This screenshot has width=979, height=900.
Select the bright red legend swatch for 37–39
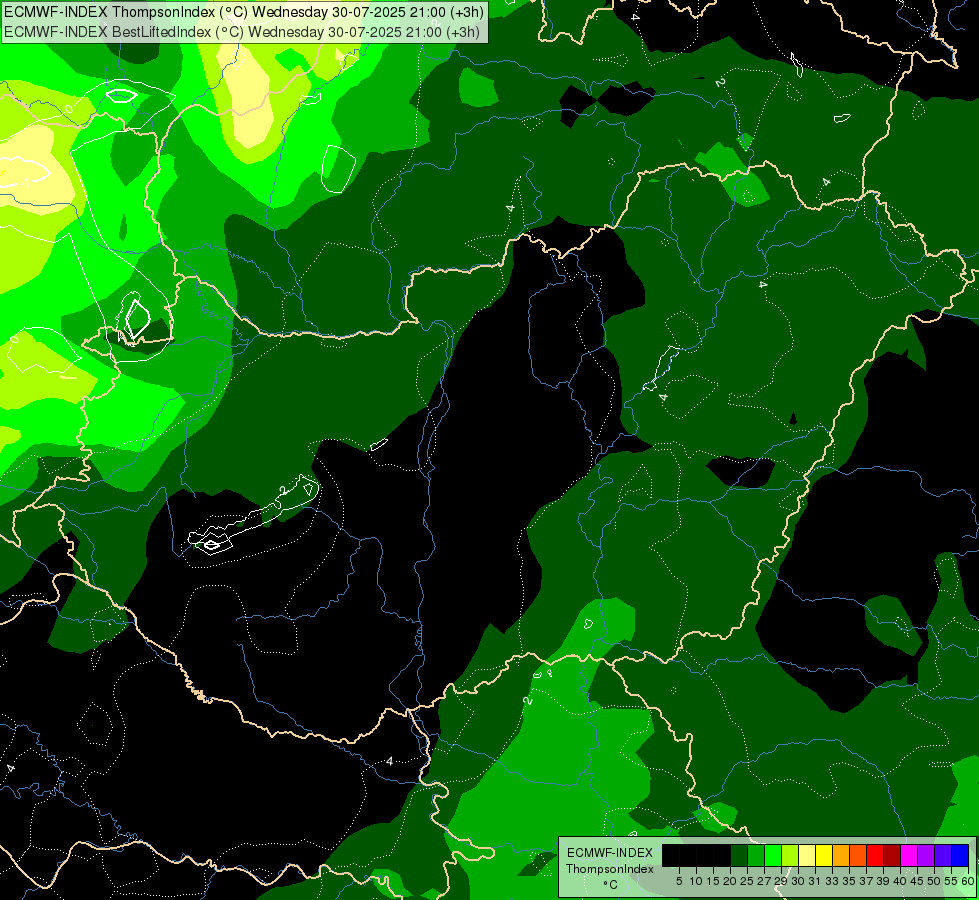coord(875,855)
